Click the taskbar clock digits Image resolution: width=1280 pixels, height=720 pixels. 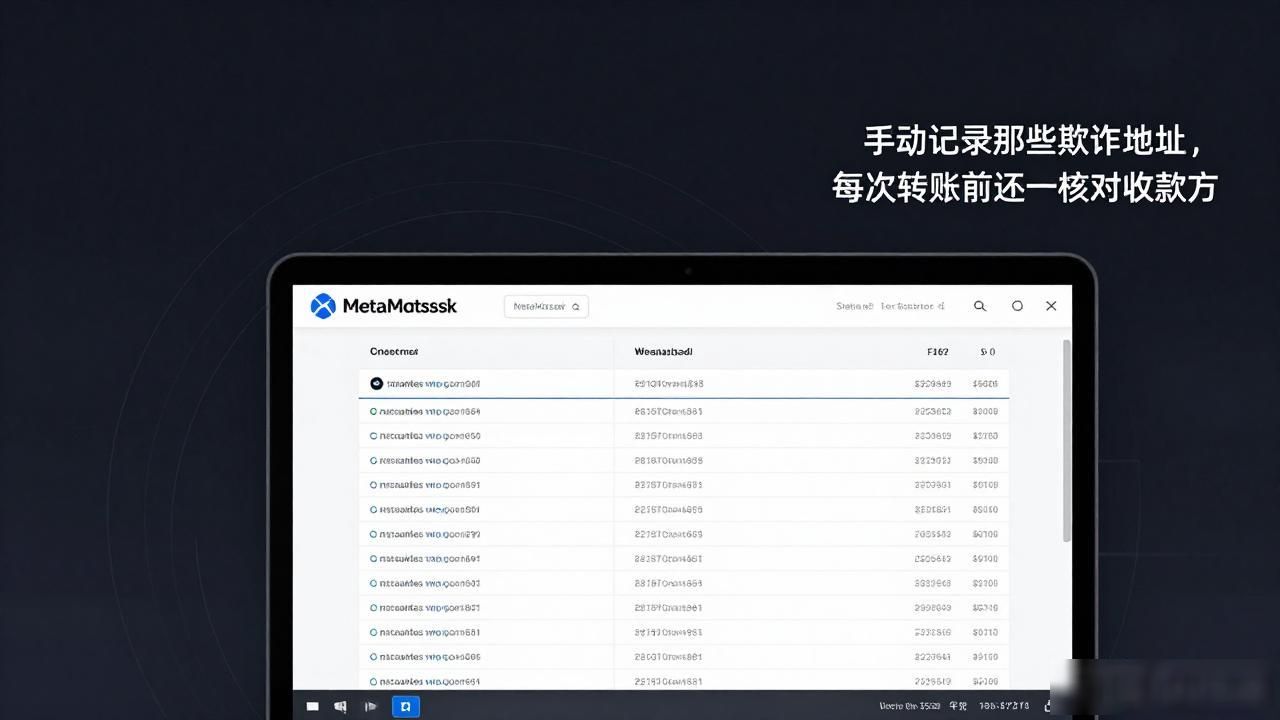click(1002, 707)
